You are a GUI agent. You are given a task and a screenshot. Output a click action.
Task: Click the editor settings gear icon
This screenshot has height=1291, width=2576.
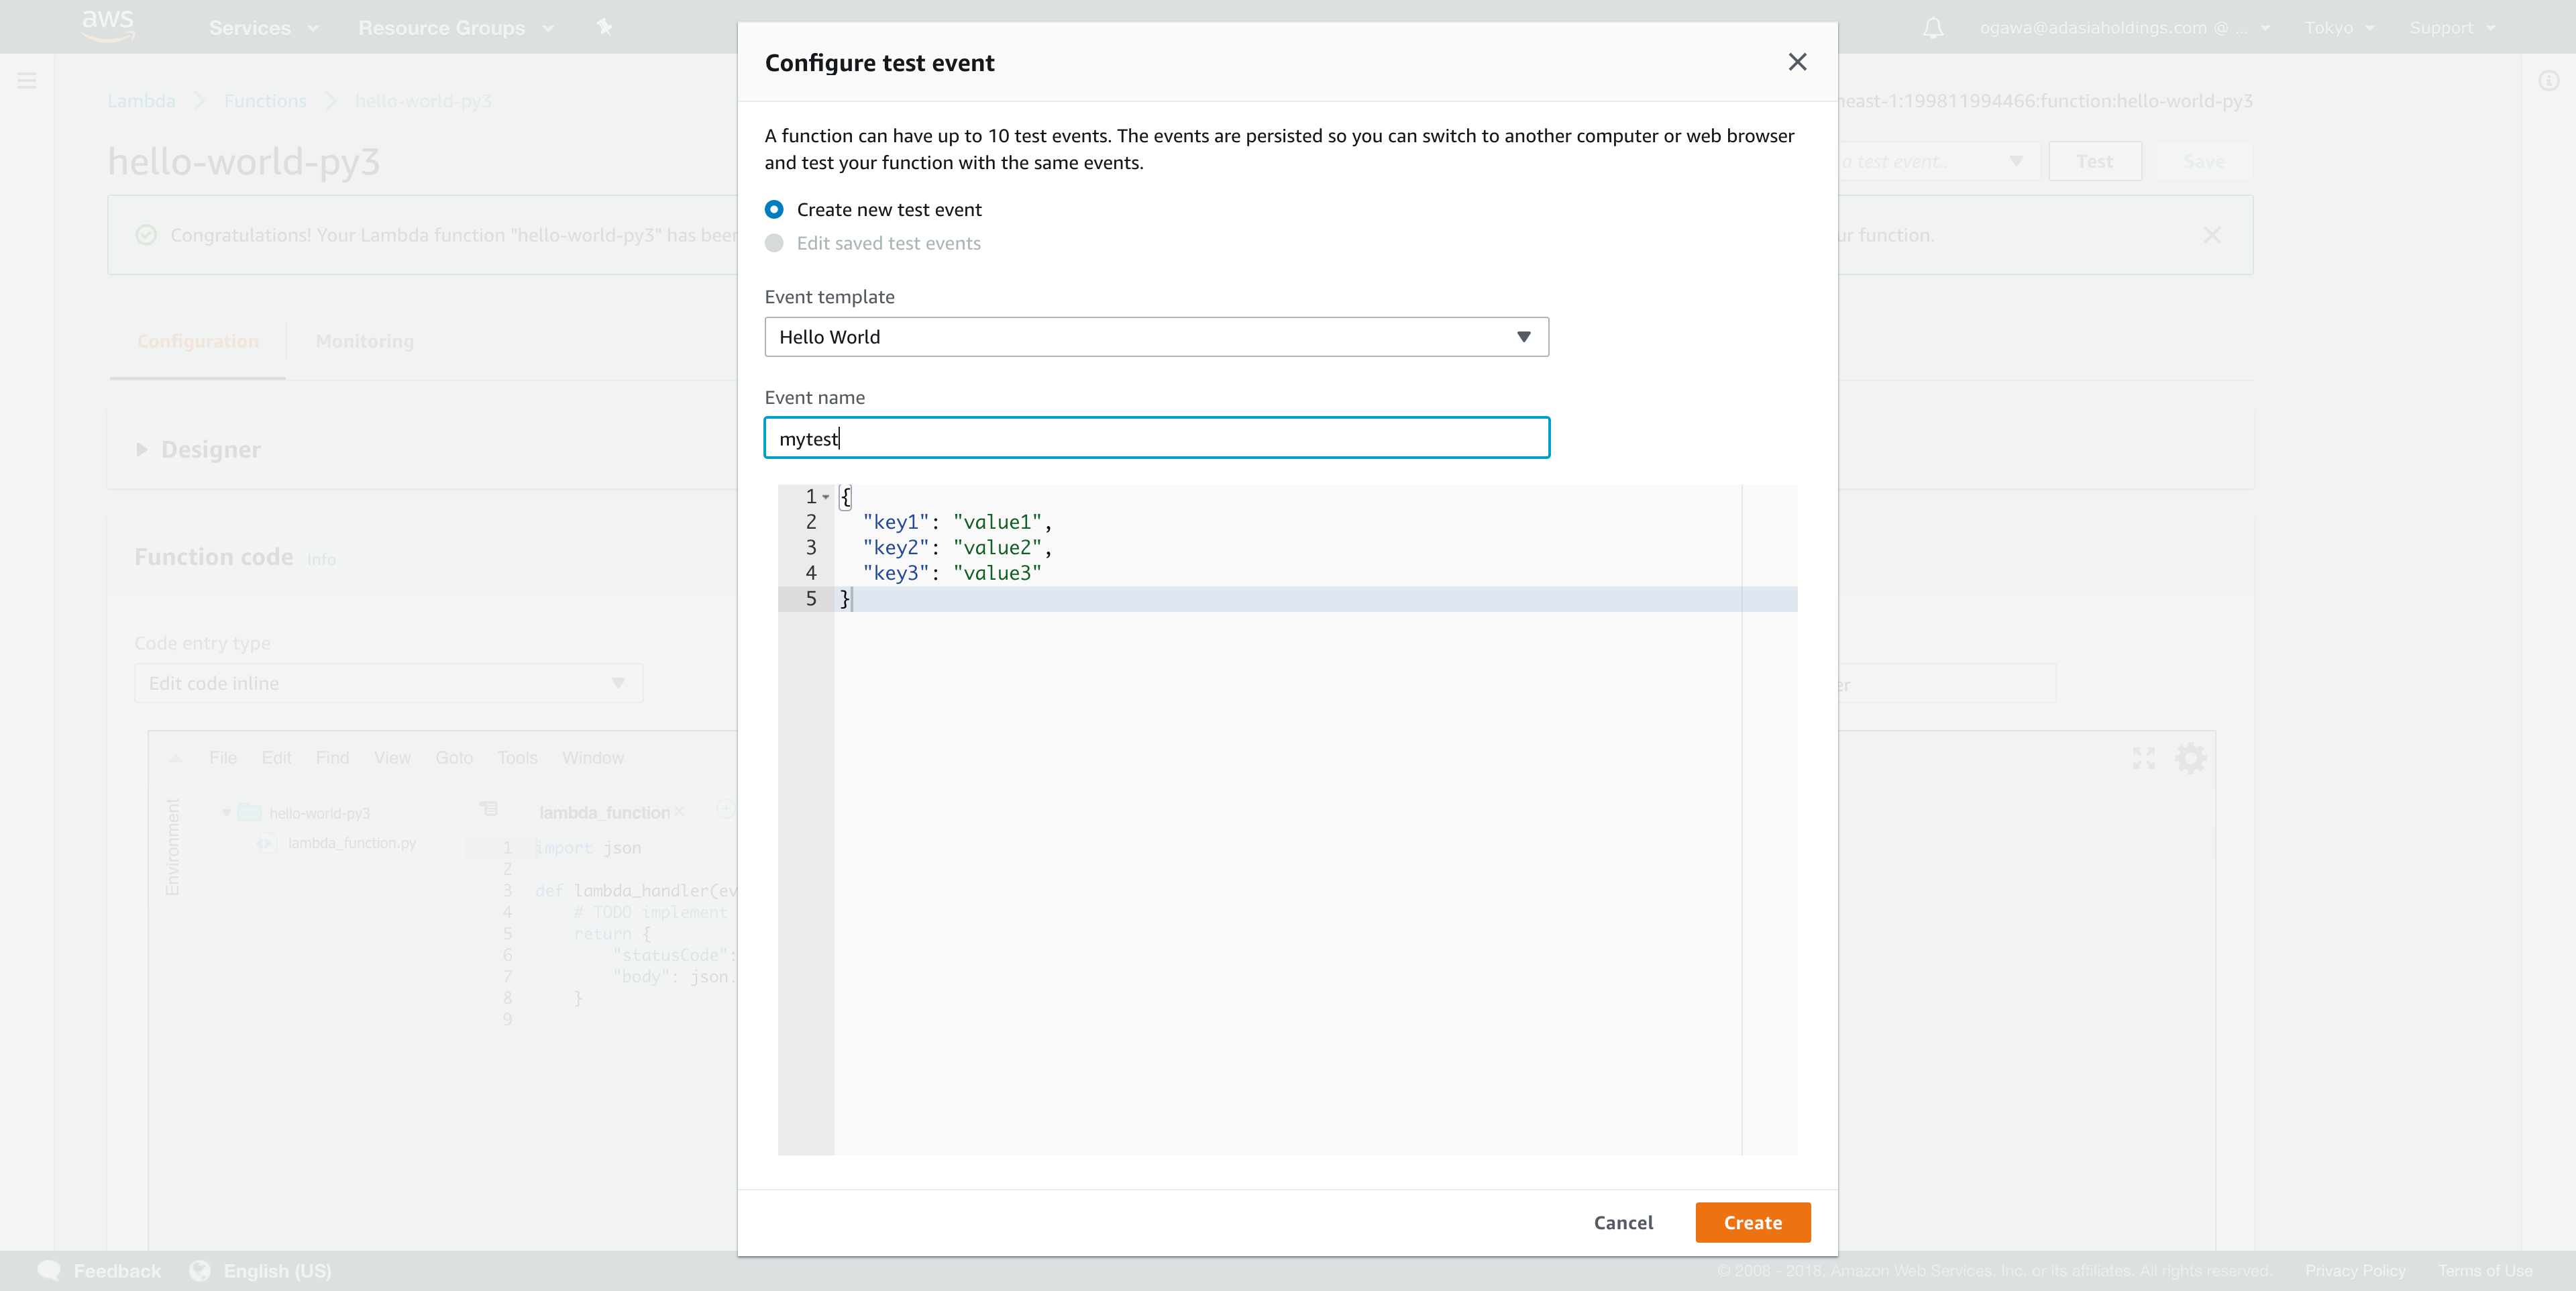point(2190,758)
